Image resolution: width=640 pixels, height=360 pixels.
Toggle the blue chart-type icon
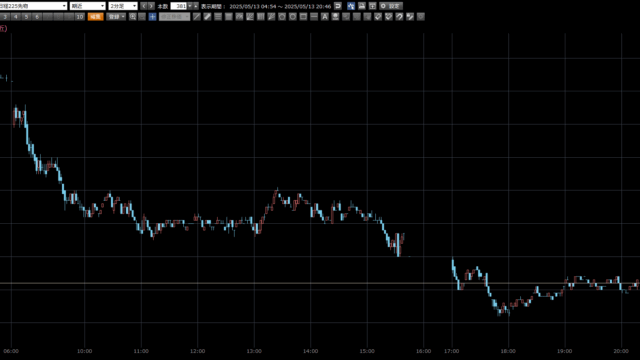tap(351, 6)
